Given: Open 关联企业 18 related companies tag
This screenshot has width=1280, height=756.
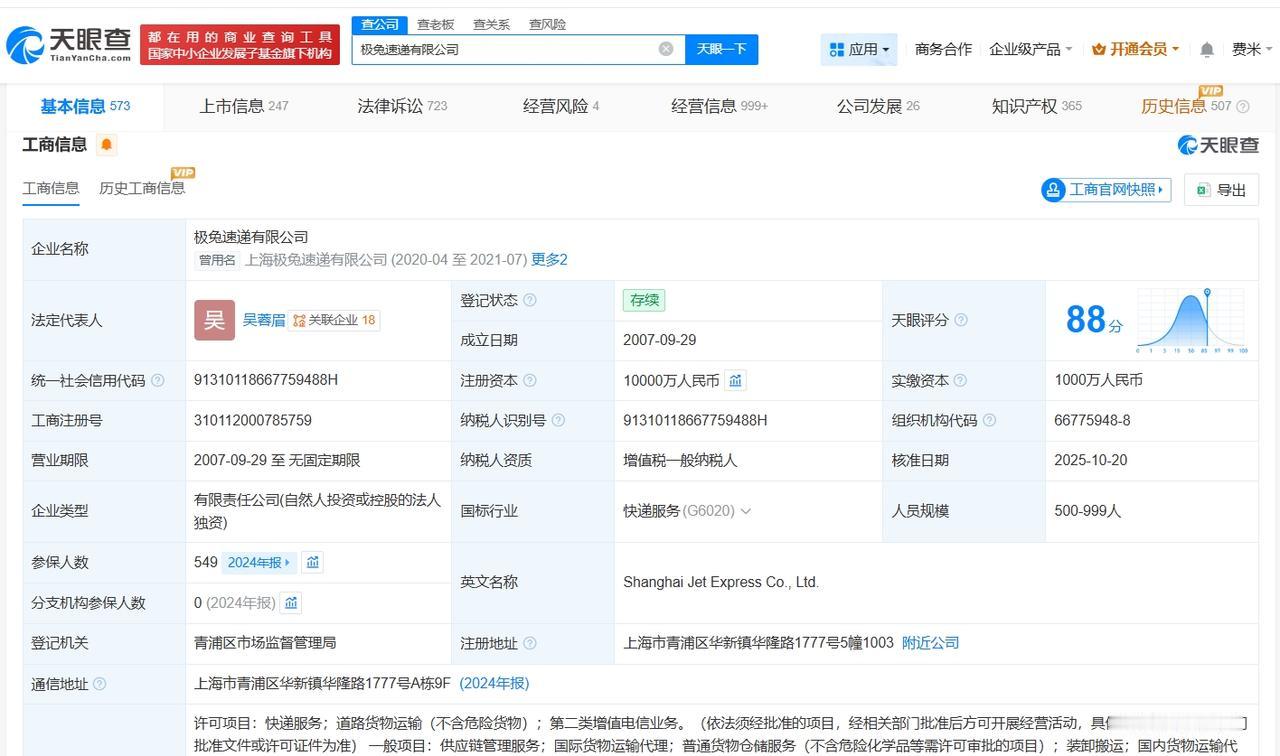Looking at the screenshot, I should coord(334,320).
